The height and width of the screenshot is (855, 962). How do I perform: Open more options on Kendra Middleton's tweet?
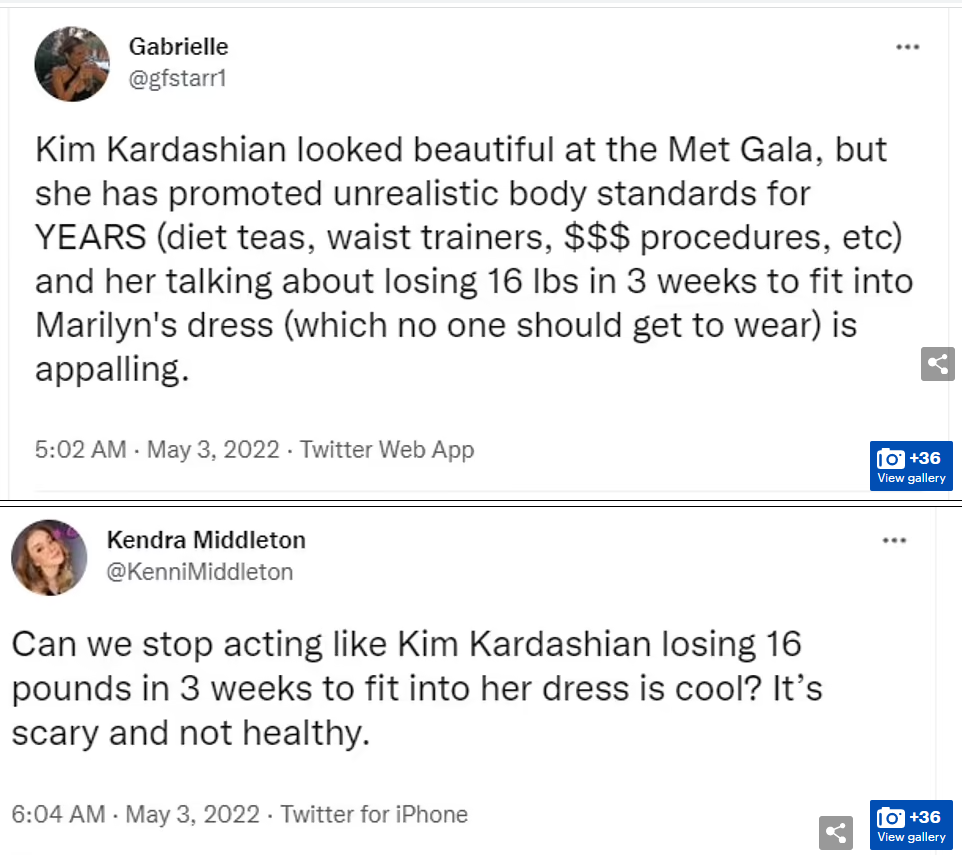point(894,540)
